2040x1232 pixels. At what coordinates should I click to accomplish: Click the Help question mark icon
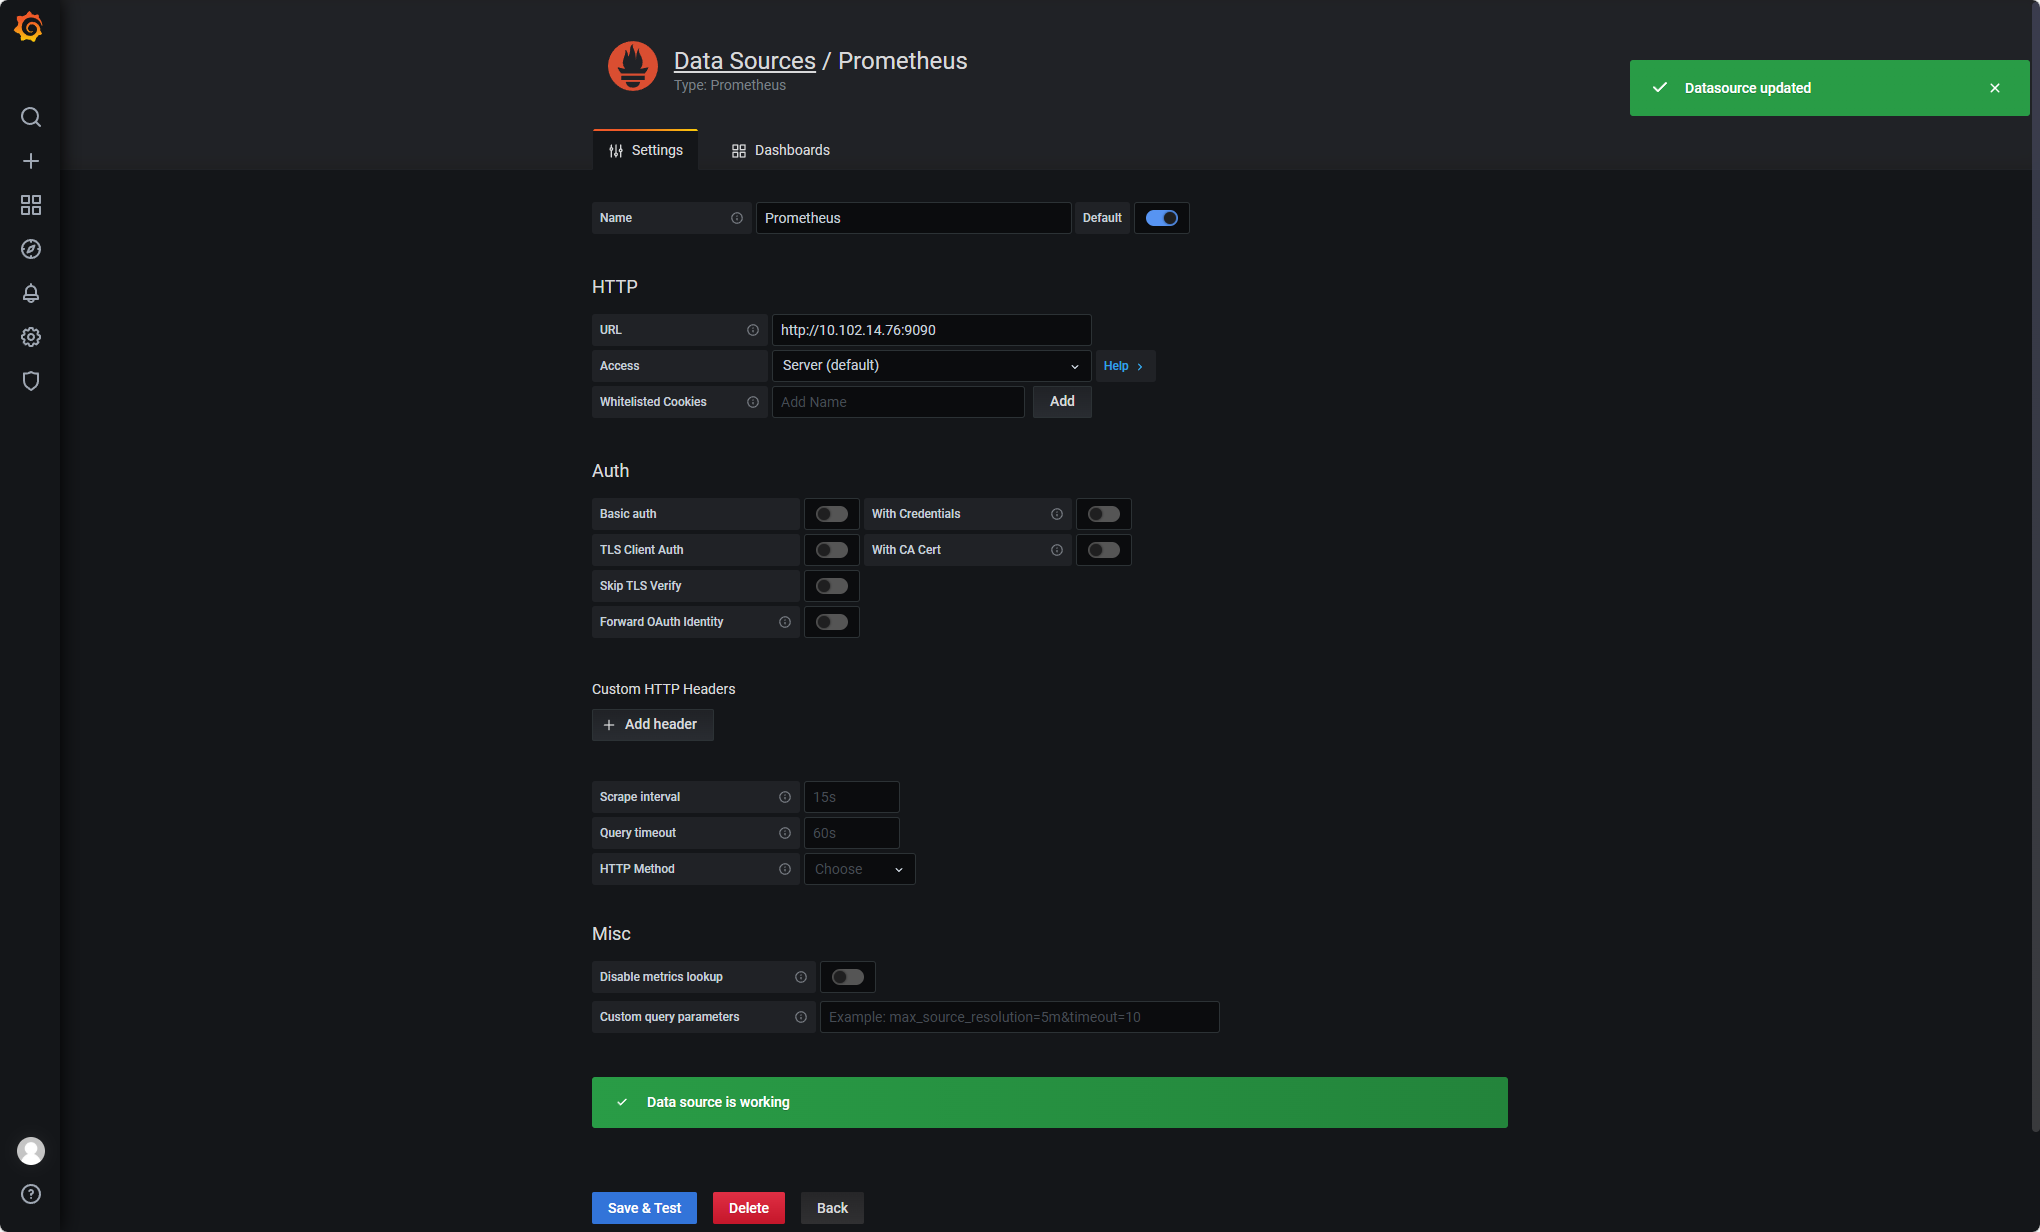(31, 1194)
